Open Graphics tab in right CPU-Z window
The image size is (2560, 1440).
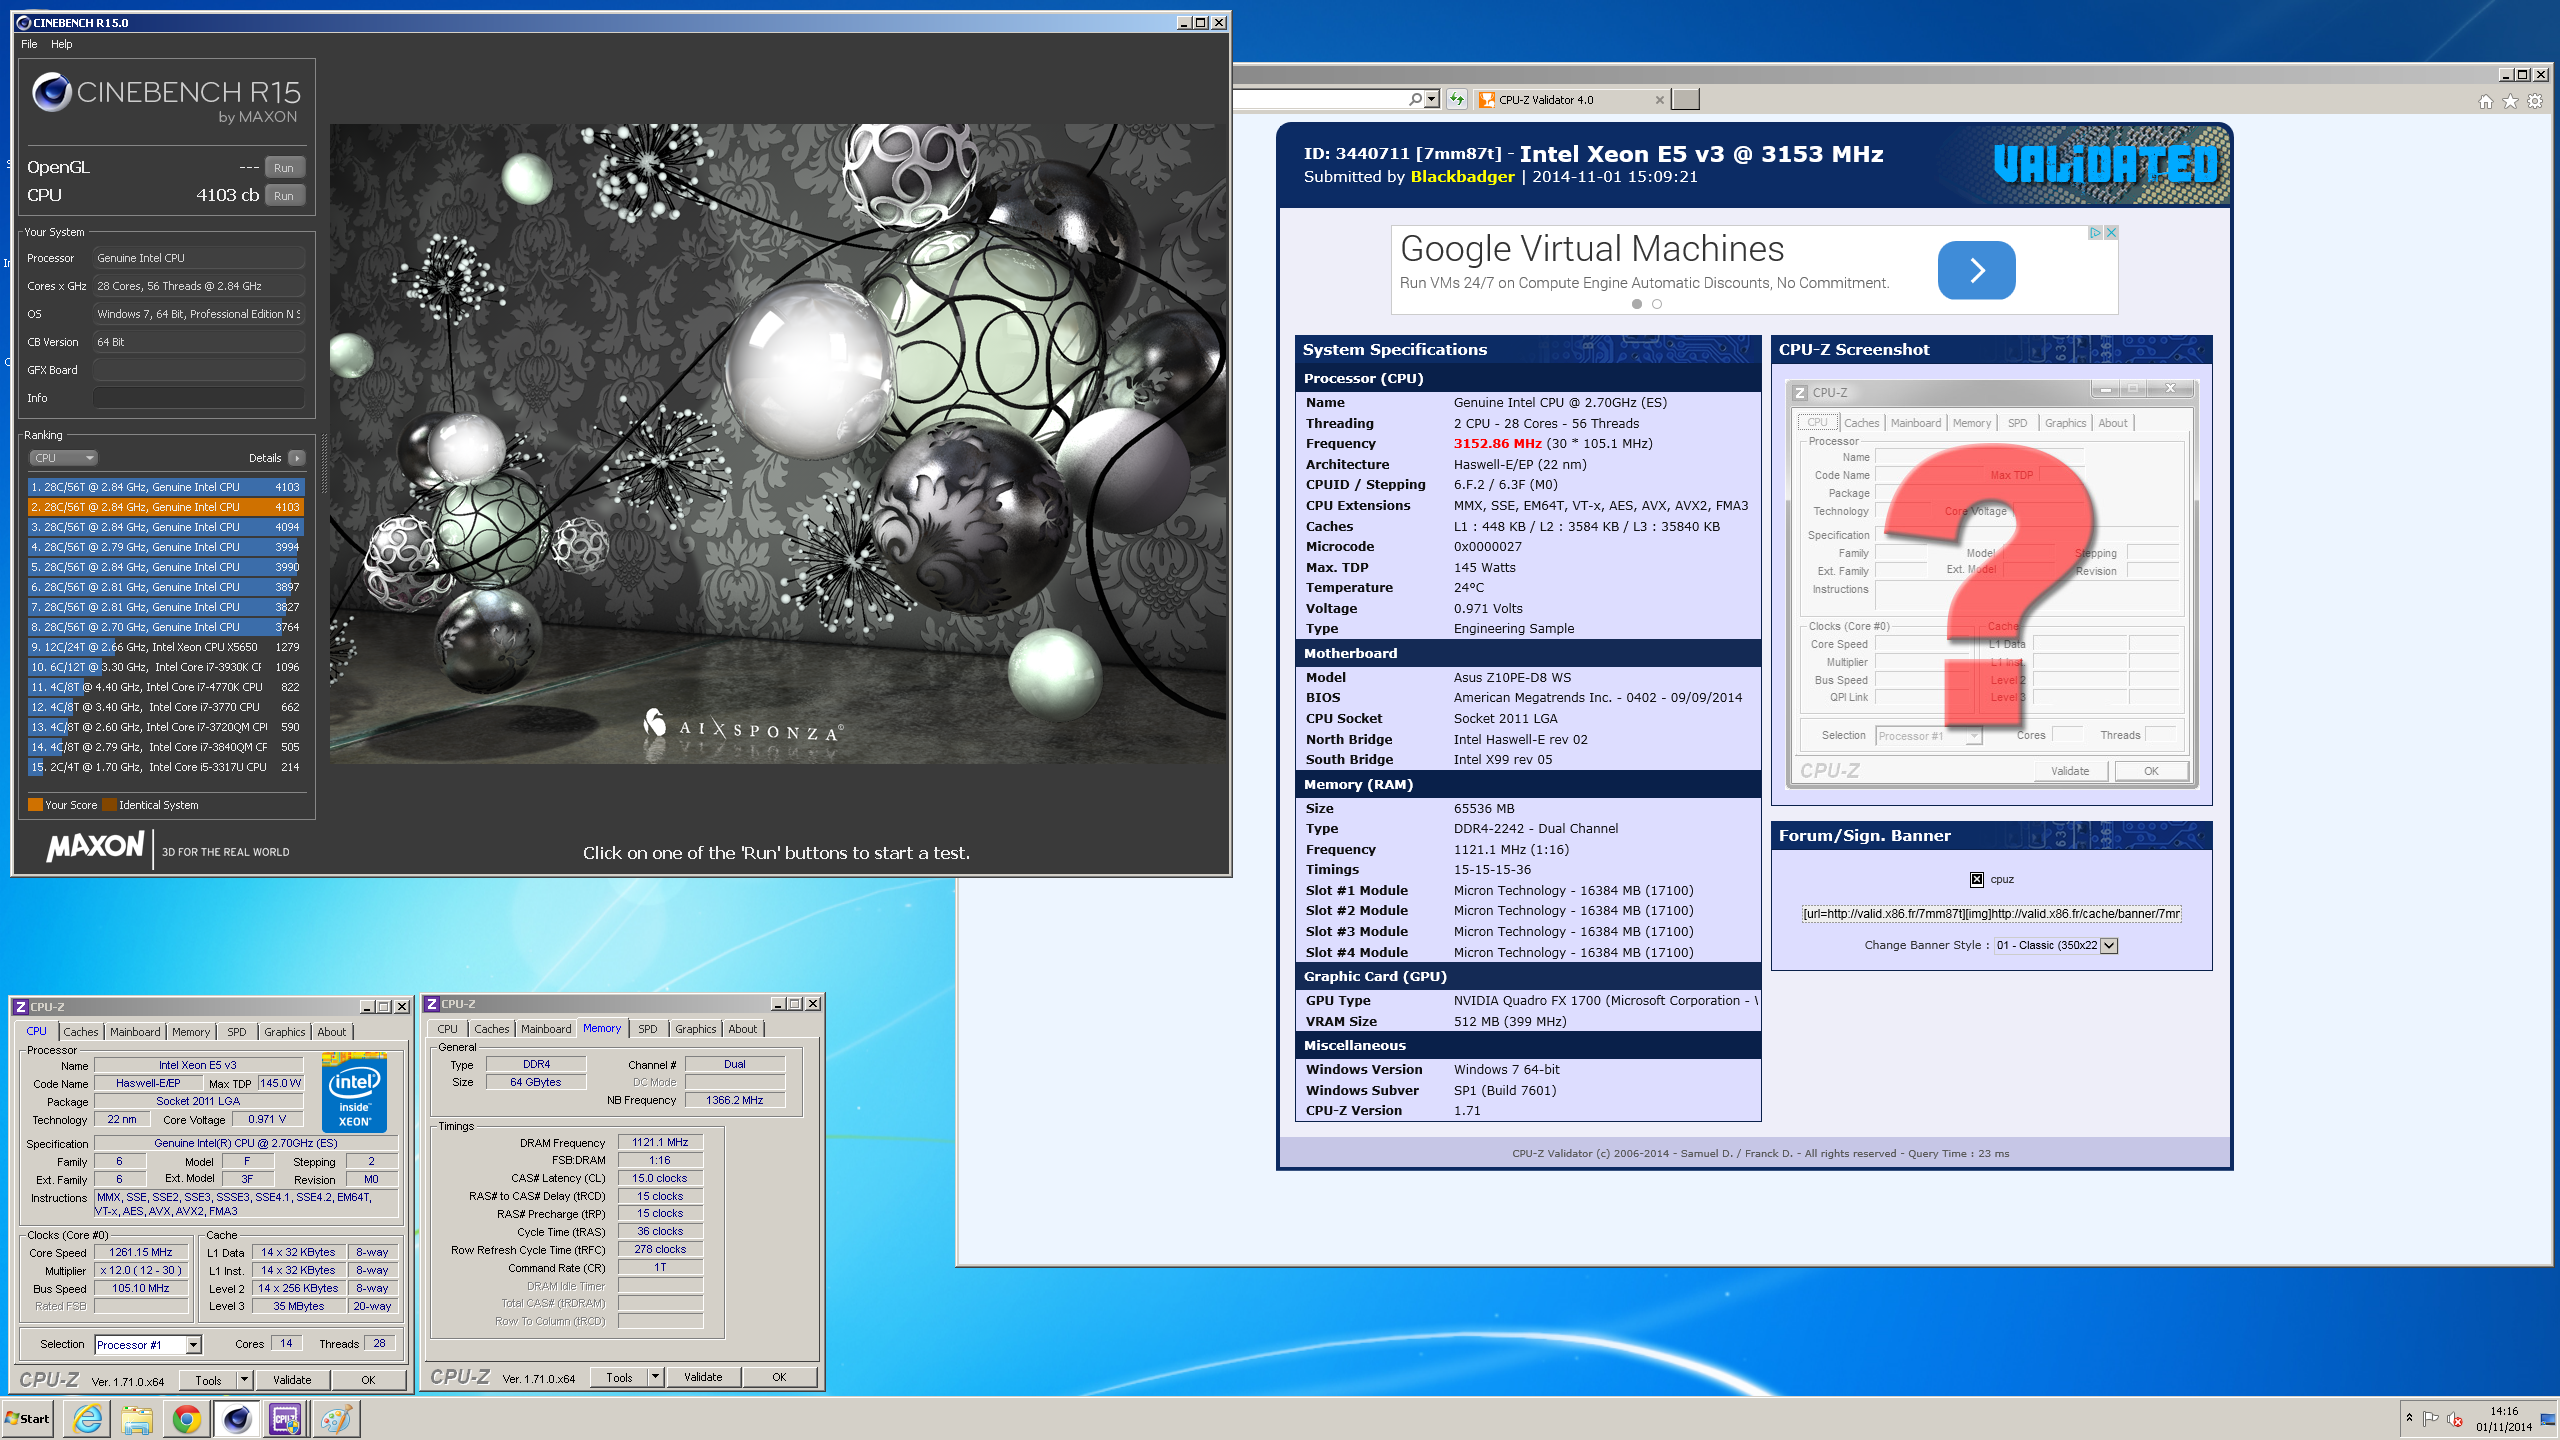coord(695,1029)
